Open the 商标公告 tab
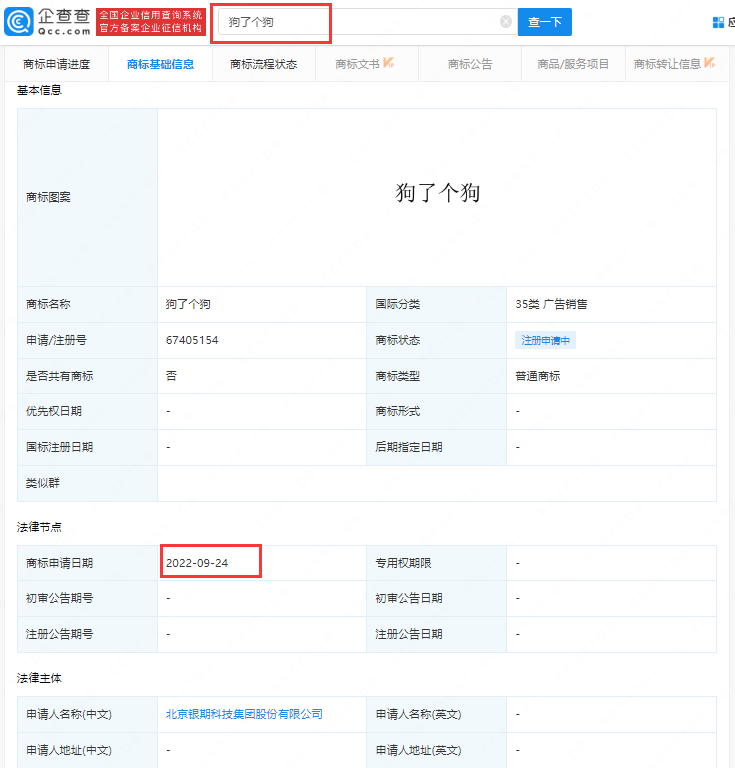Image resolution: width=735 pixels, height=768 pixels. tap(470, 64)
